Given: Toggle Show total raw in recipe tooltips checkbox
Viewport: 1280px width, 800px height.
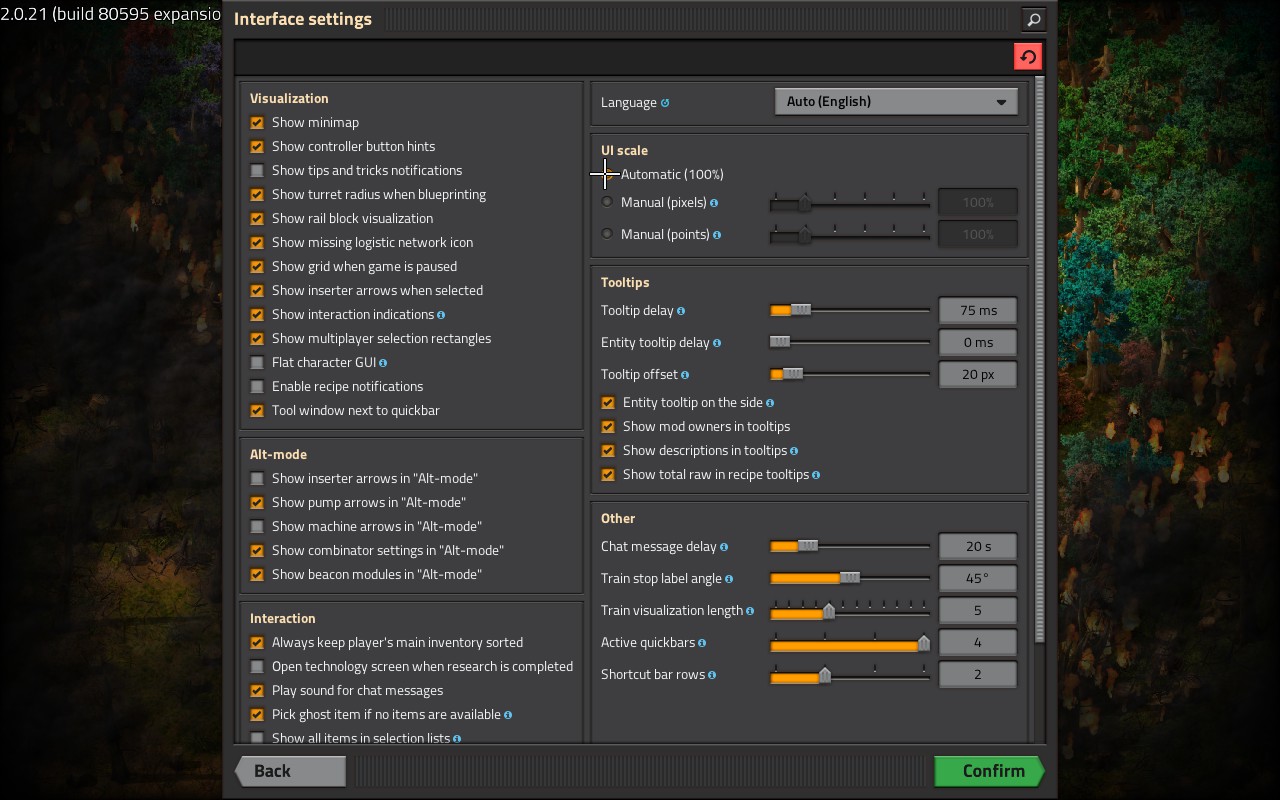Looking at the screenshot, I should (608, 475).
